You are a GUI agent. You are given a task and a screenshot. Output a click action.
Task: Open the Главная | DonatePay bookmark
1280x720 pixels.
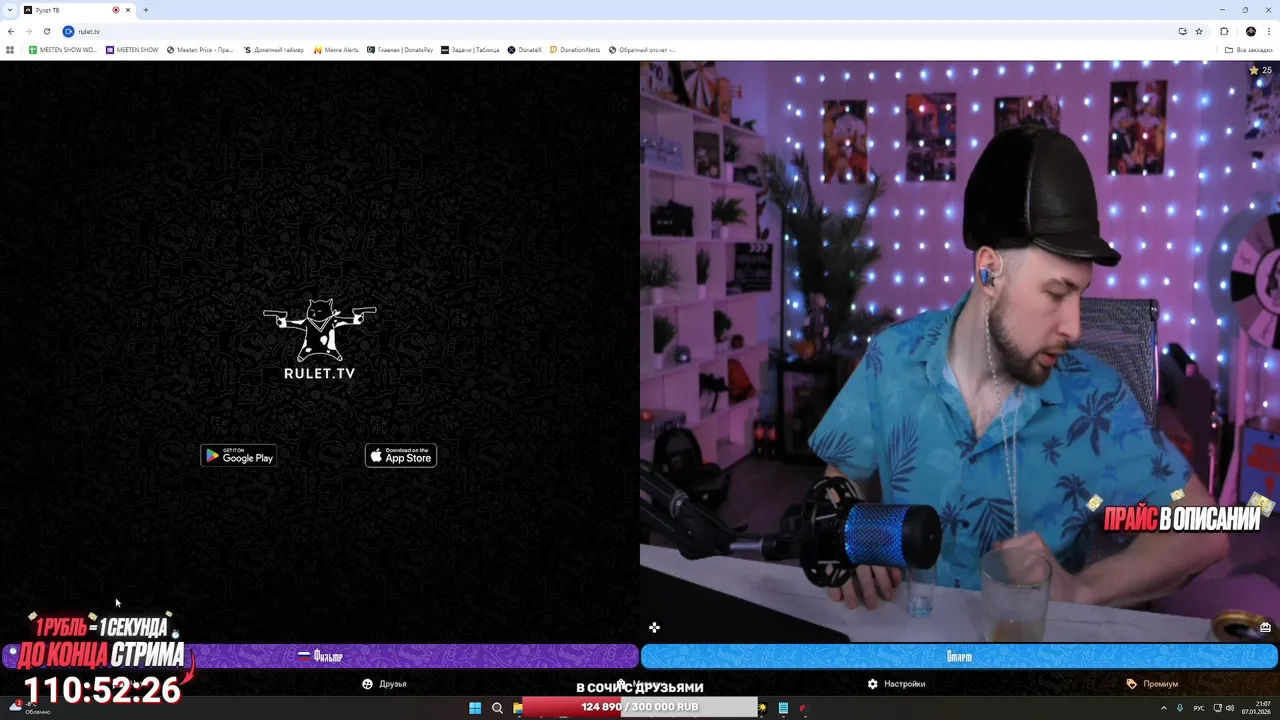(x=400, y=49)
